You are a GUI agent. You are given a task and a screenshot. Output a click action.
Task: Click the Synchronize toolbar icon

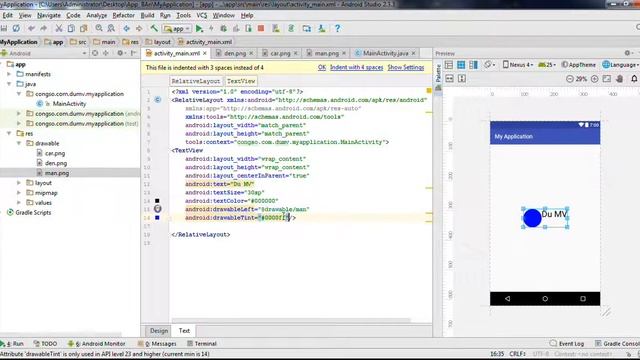(16, 29)
